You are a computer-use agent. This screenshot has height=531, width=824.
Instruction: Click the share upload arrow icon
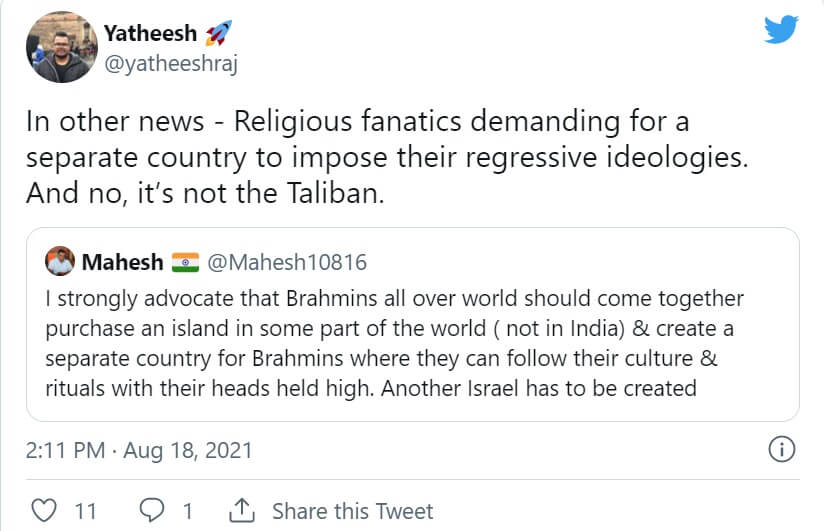pyautogui.click(x=241, y=511)
